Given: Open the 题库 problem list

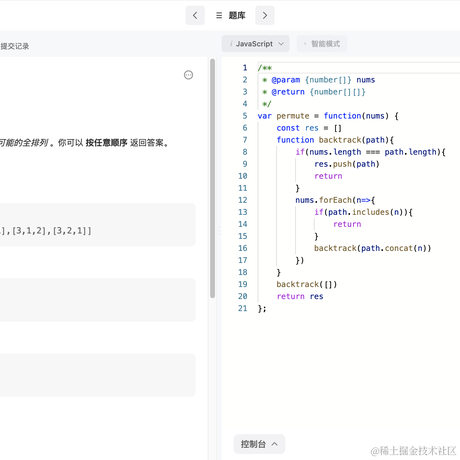Looking at the screenshot, I should click(x=231, y=15).
